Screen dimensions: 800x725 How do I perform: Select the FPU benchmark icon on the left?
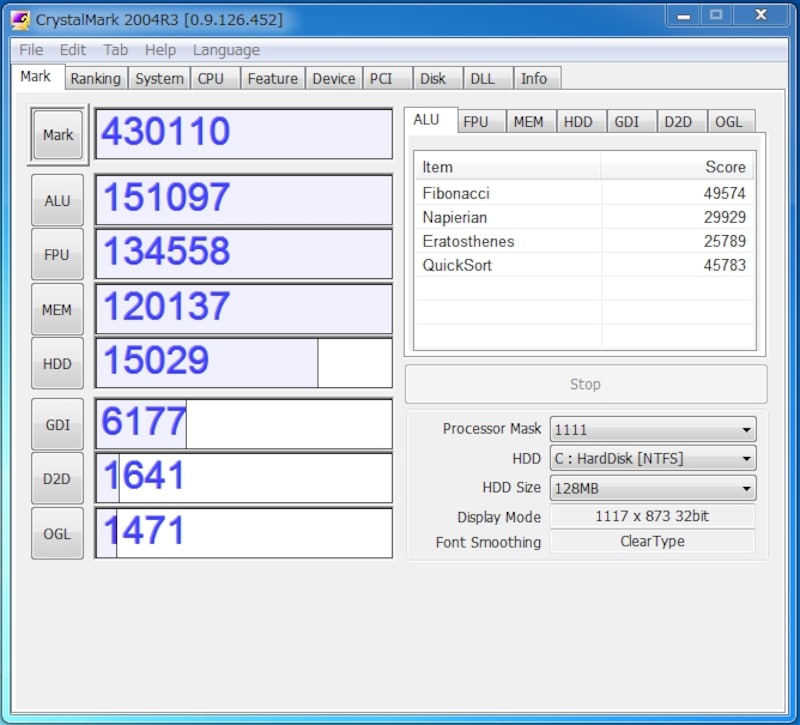click(56, 254)
